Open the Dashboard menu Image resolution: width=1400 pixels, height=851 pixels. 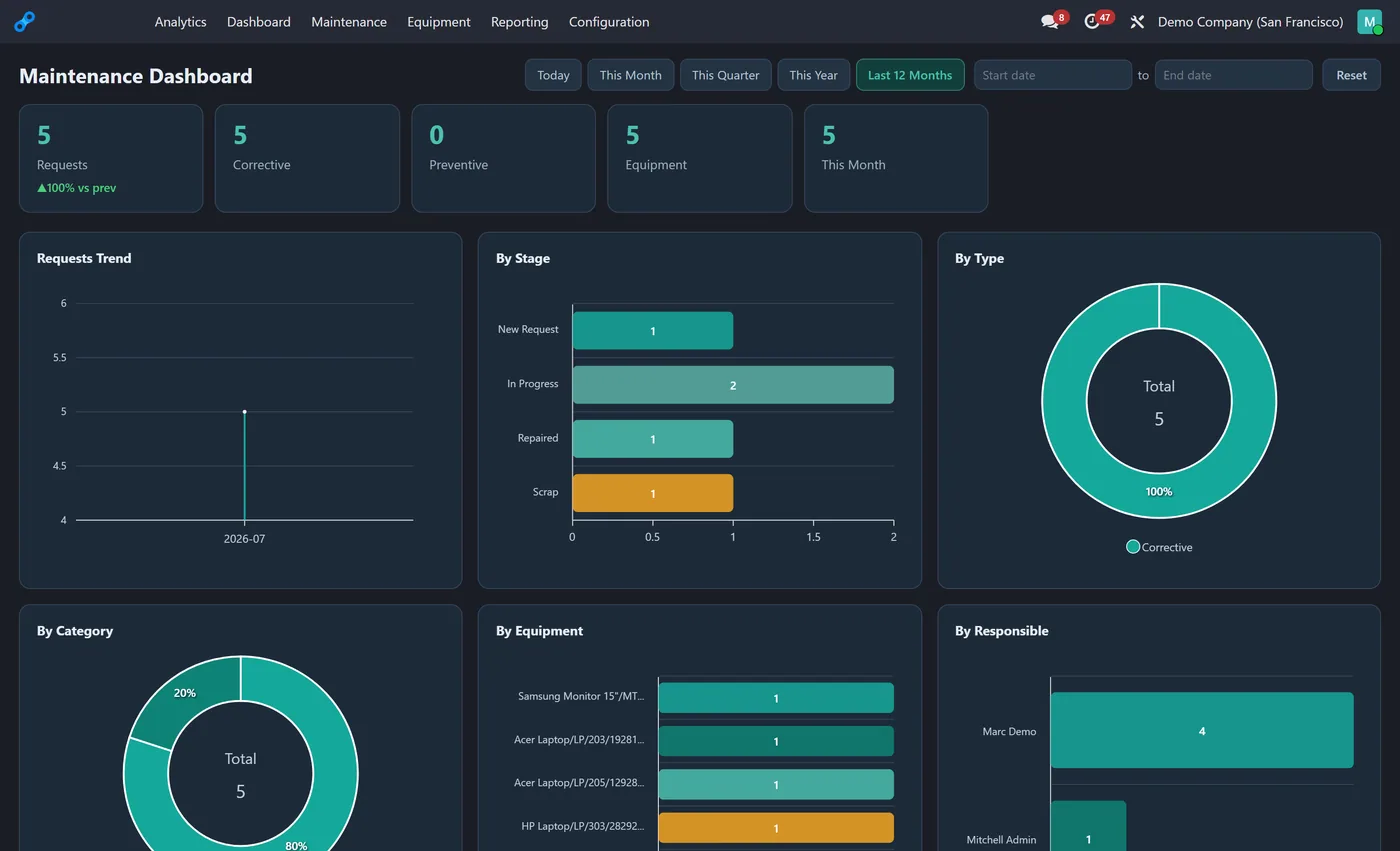coord(259,22)
